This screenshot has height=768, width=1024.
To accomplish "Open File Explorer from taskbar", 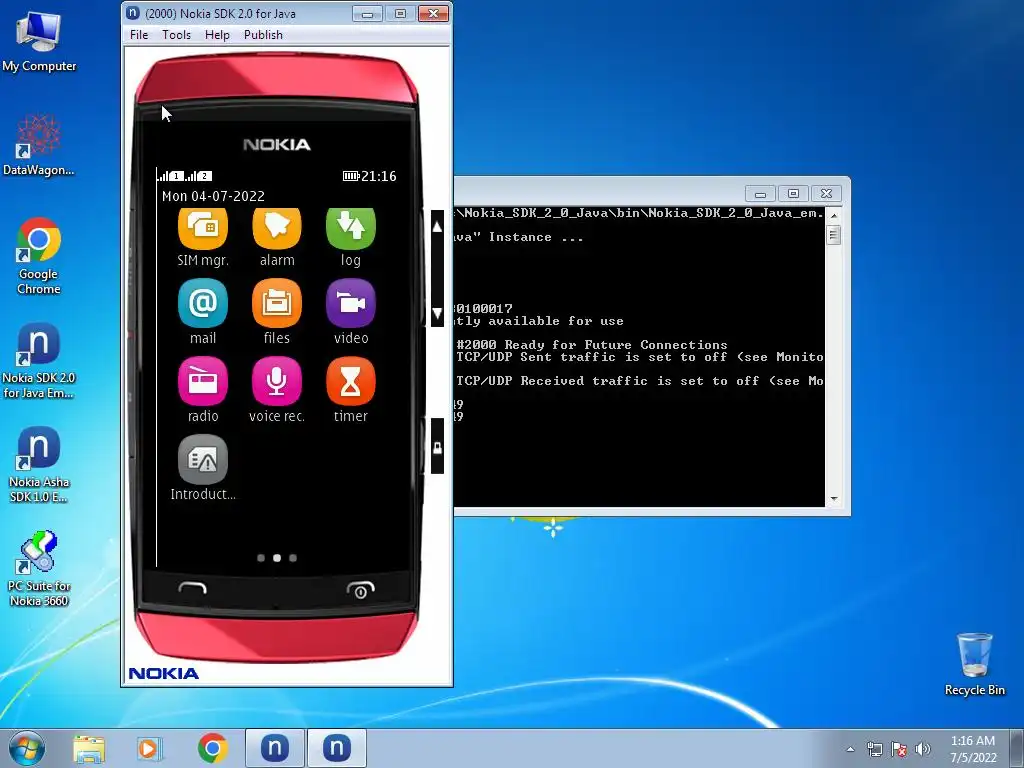I will (89, 748).
